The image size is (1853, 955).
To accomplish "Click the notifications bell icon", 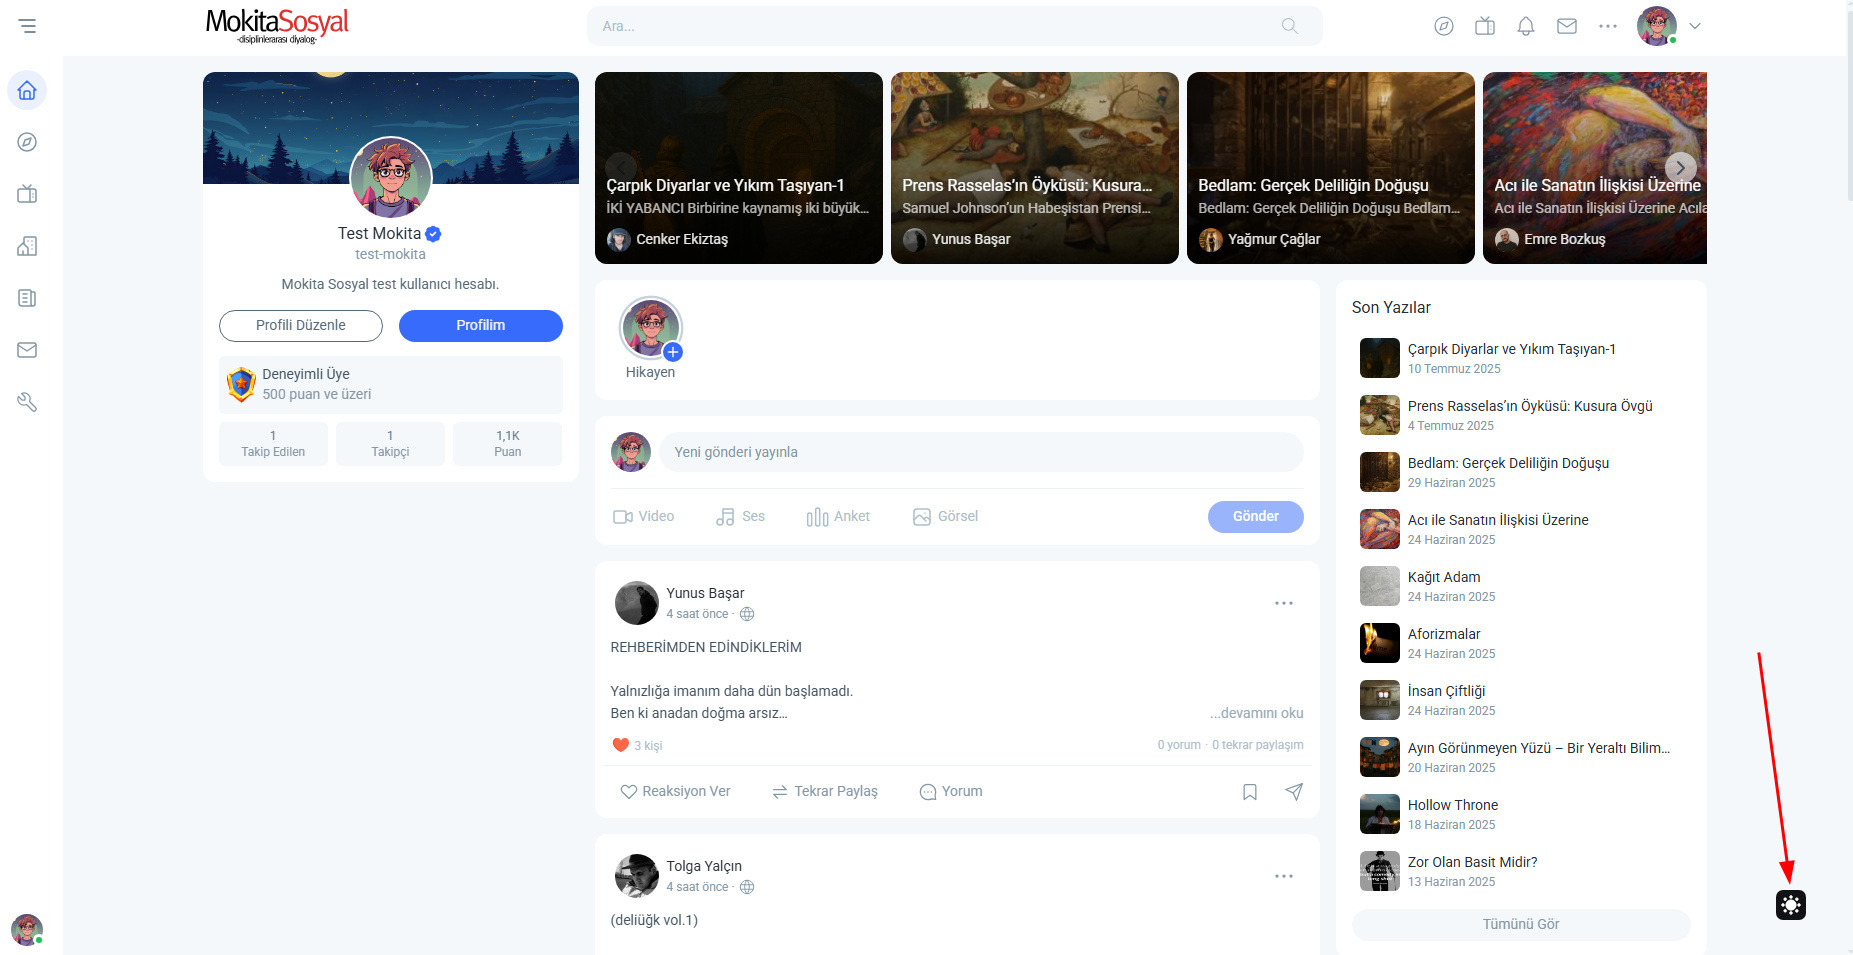I will point(1525,26).
